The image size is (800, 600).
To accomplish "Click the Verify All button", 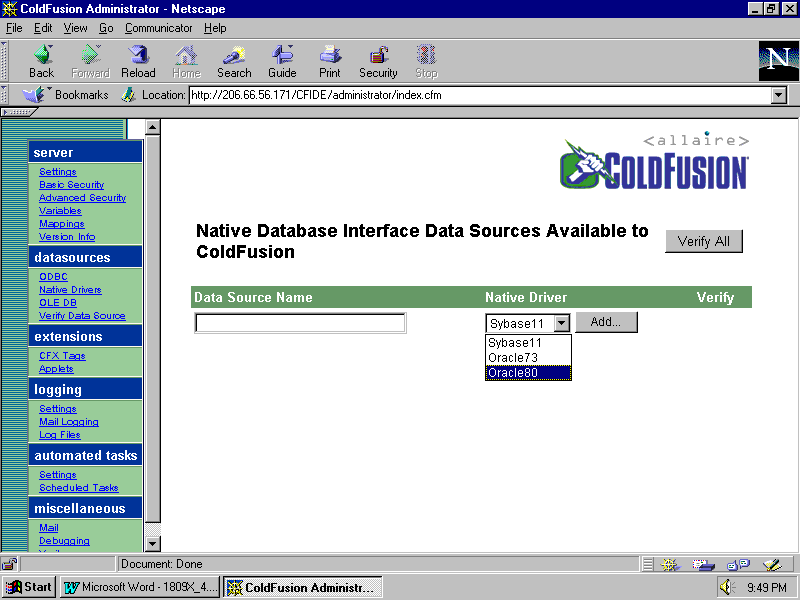I will click(x=704, y=241).
